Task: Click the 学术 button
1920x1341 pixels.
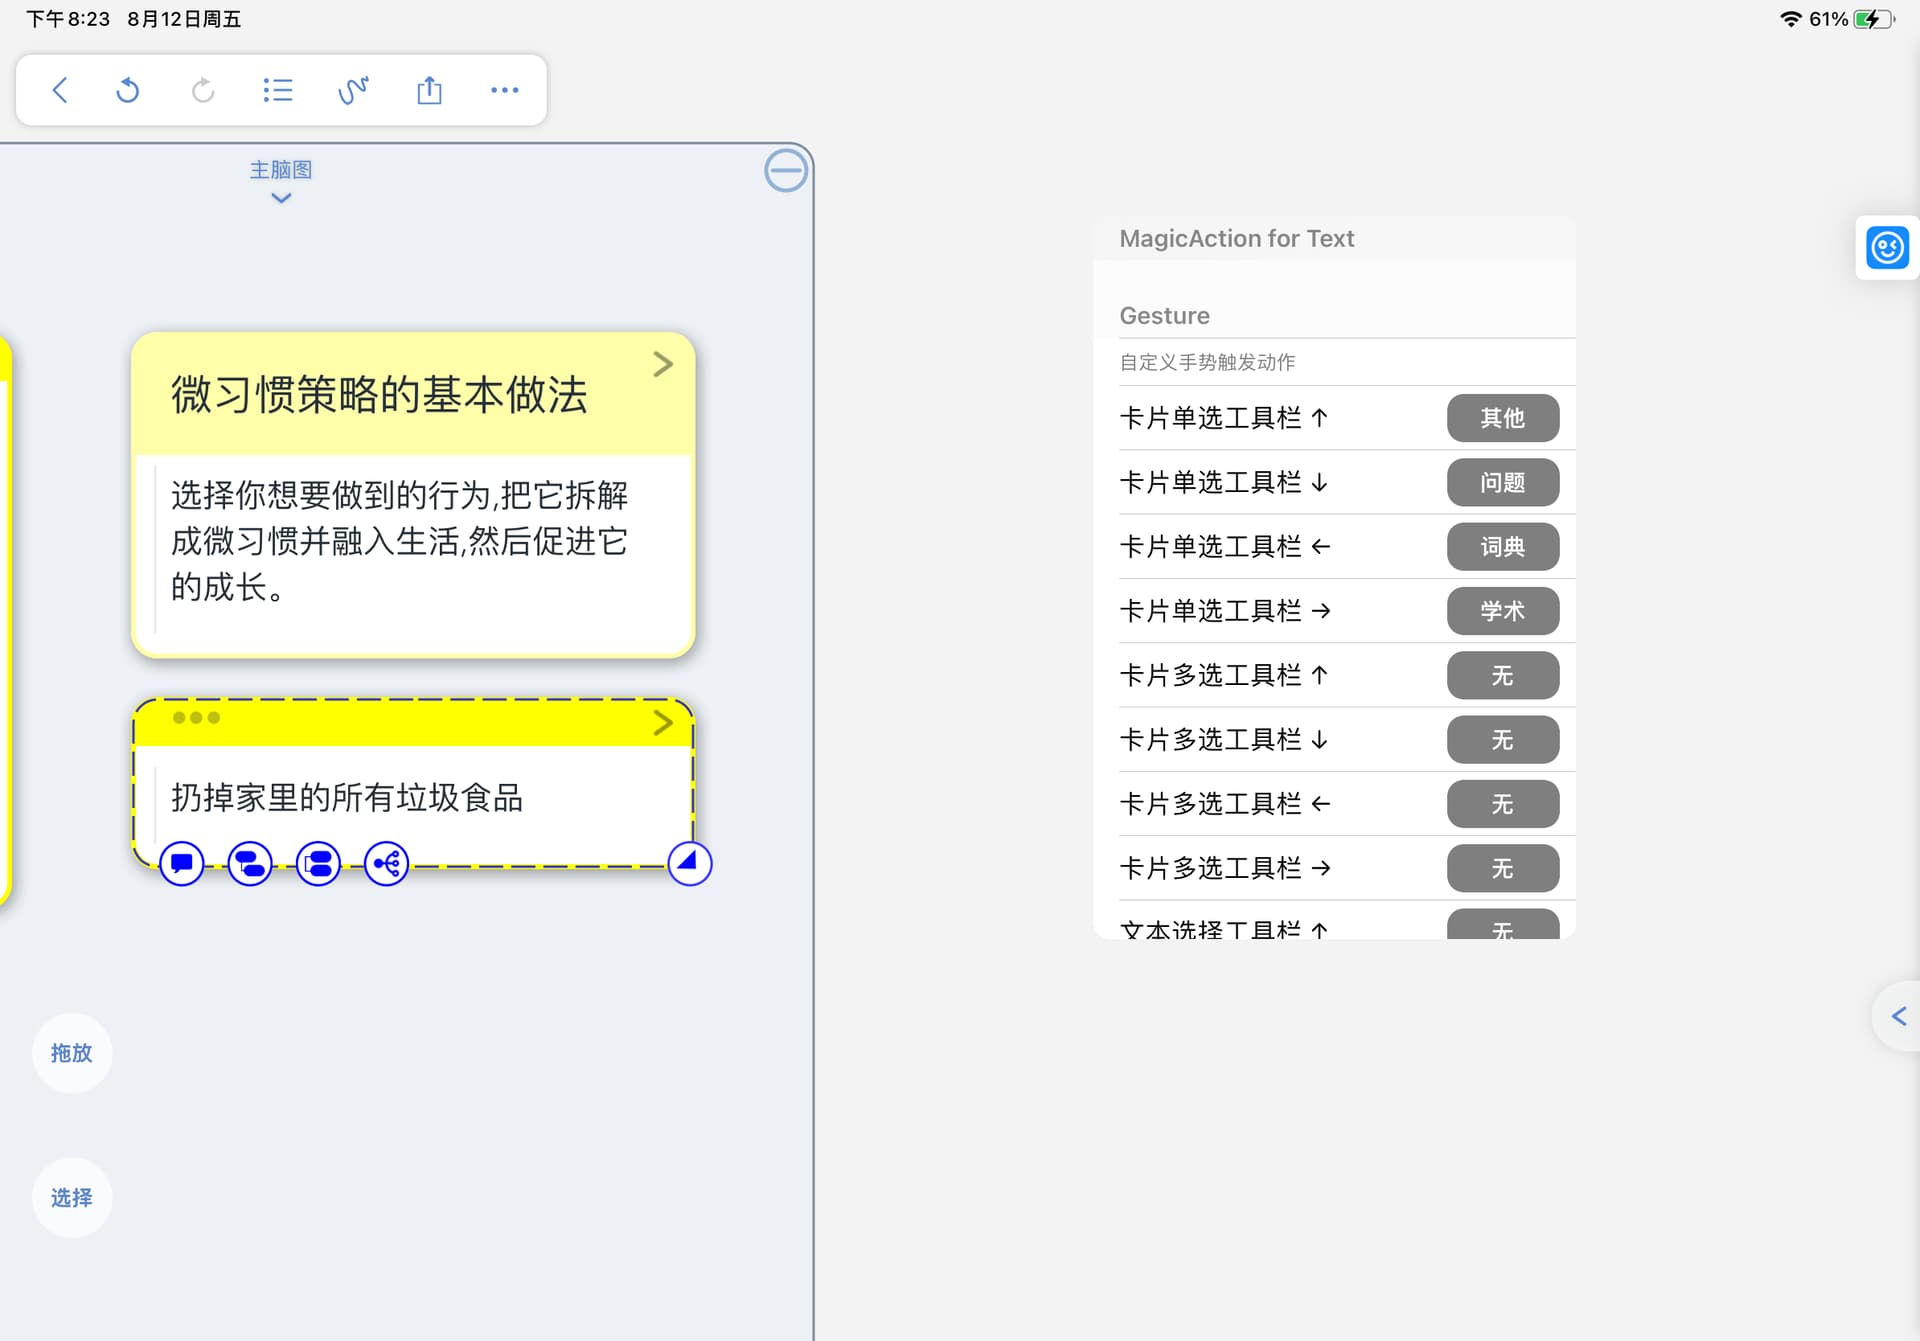Action: (1502, 611)
